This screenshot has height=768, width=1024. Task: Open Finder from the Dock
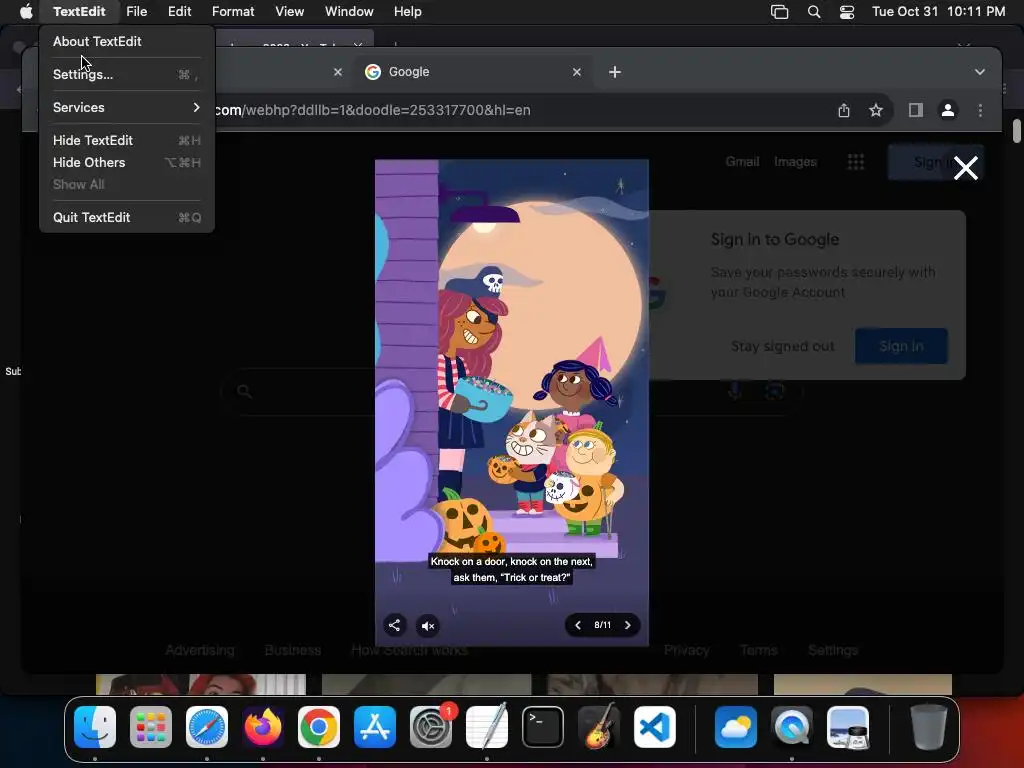click(95, 727)
